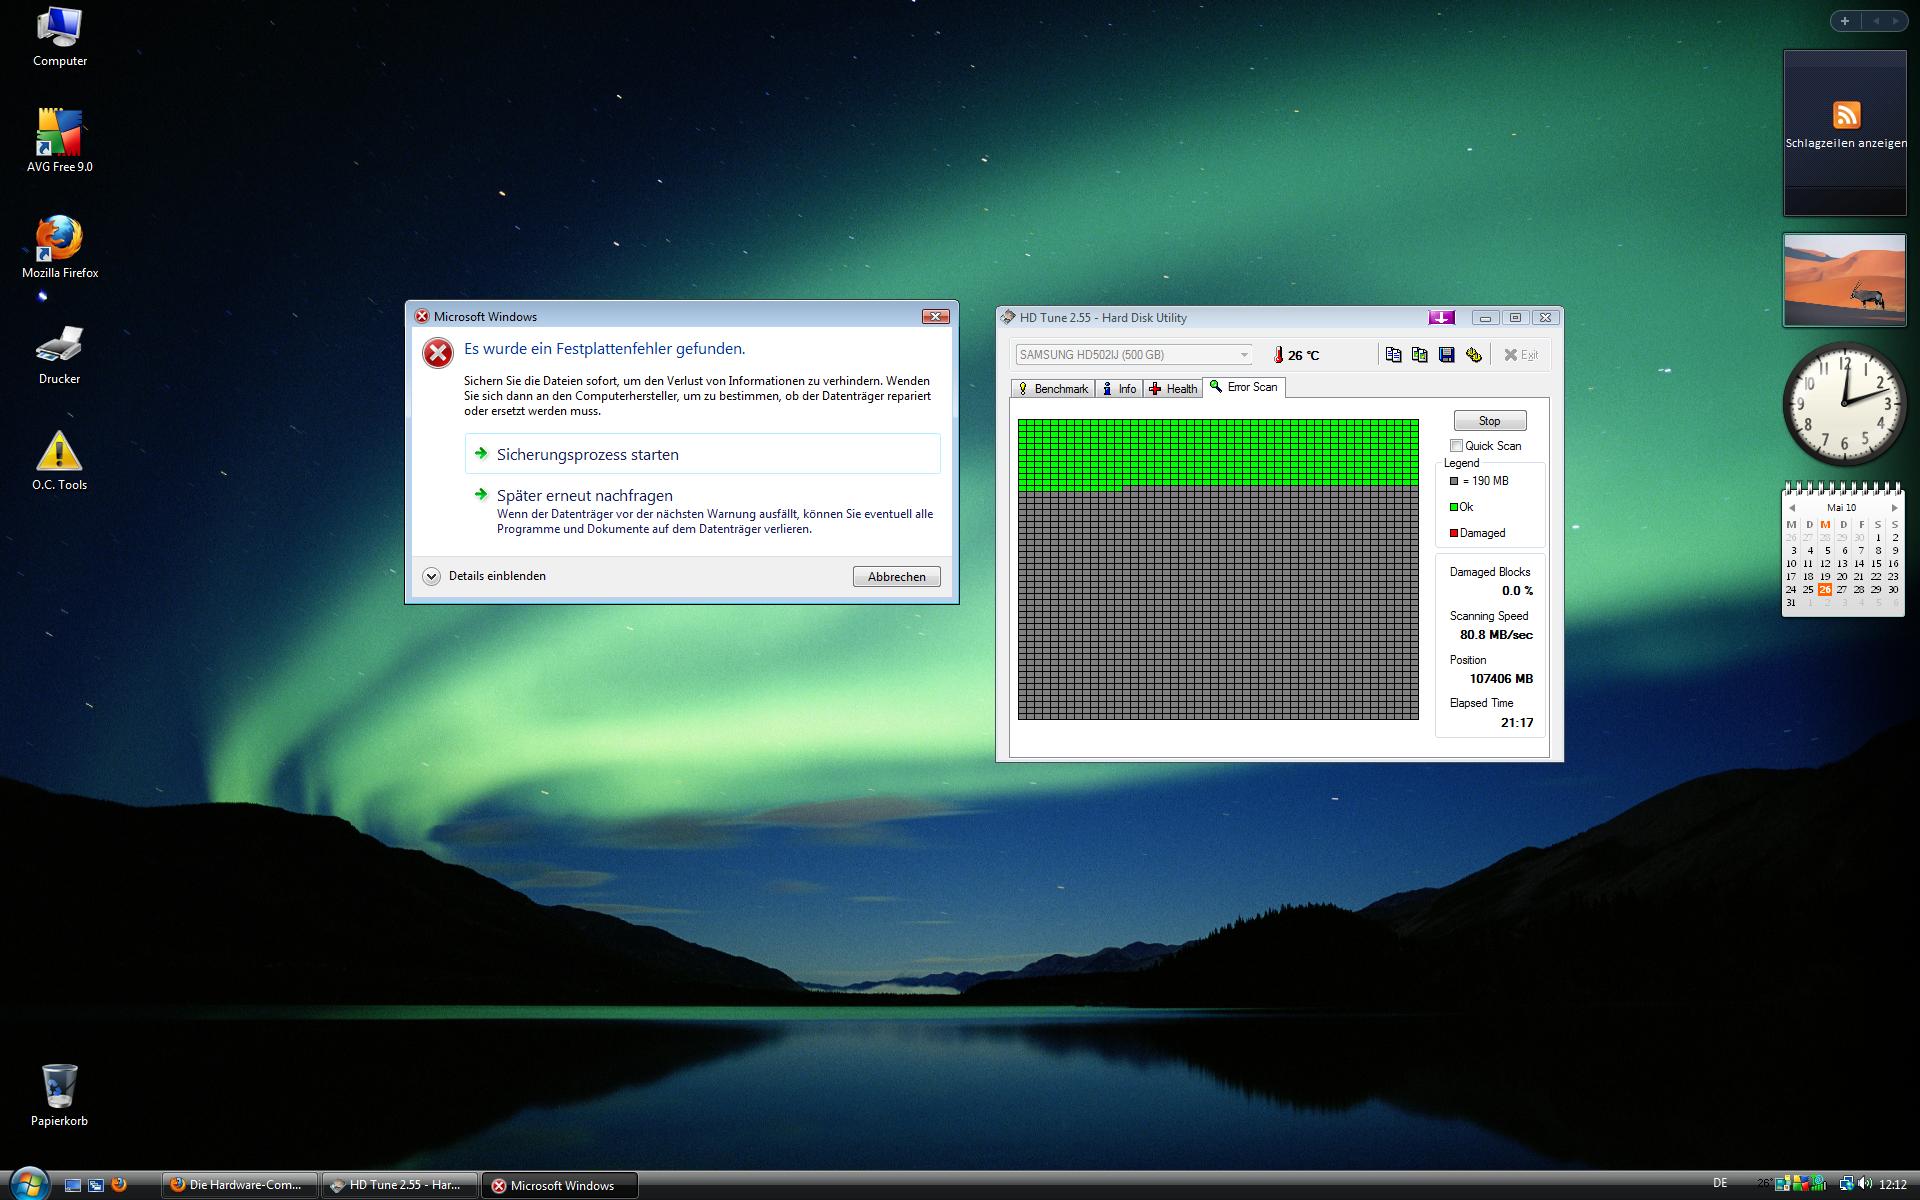Choose Sicherungsprozess starten option
The height and width of the screenshot is (1200, 1920).
[588, 455]
